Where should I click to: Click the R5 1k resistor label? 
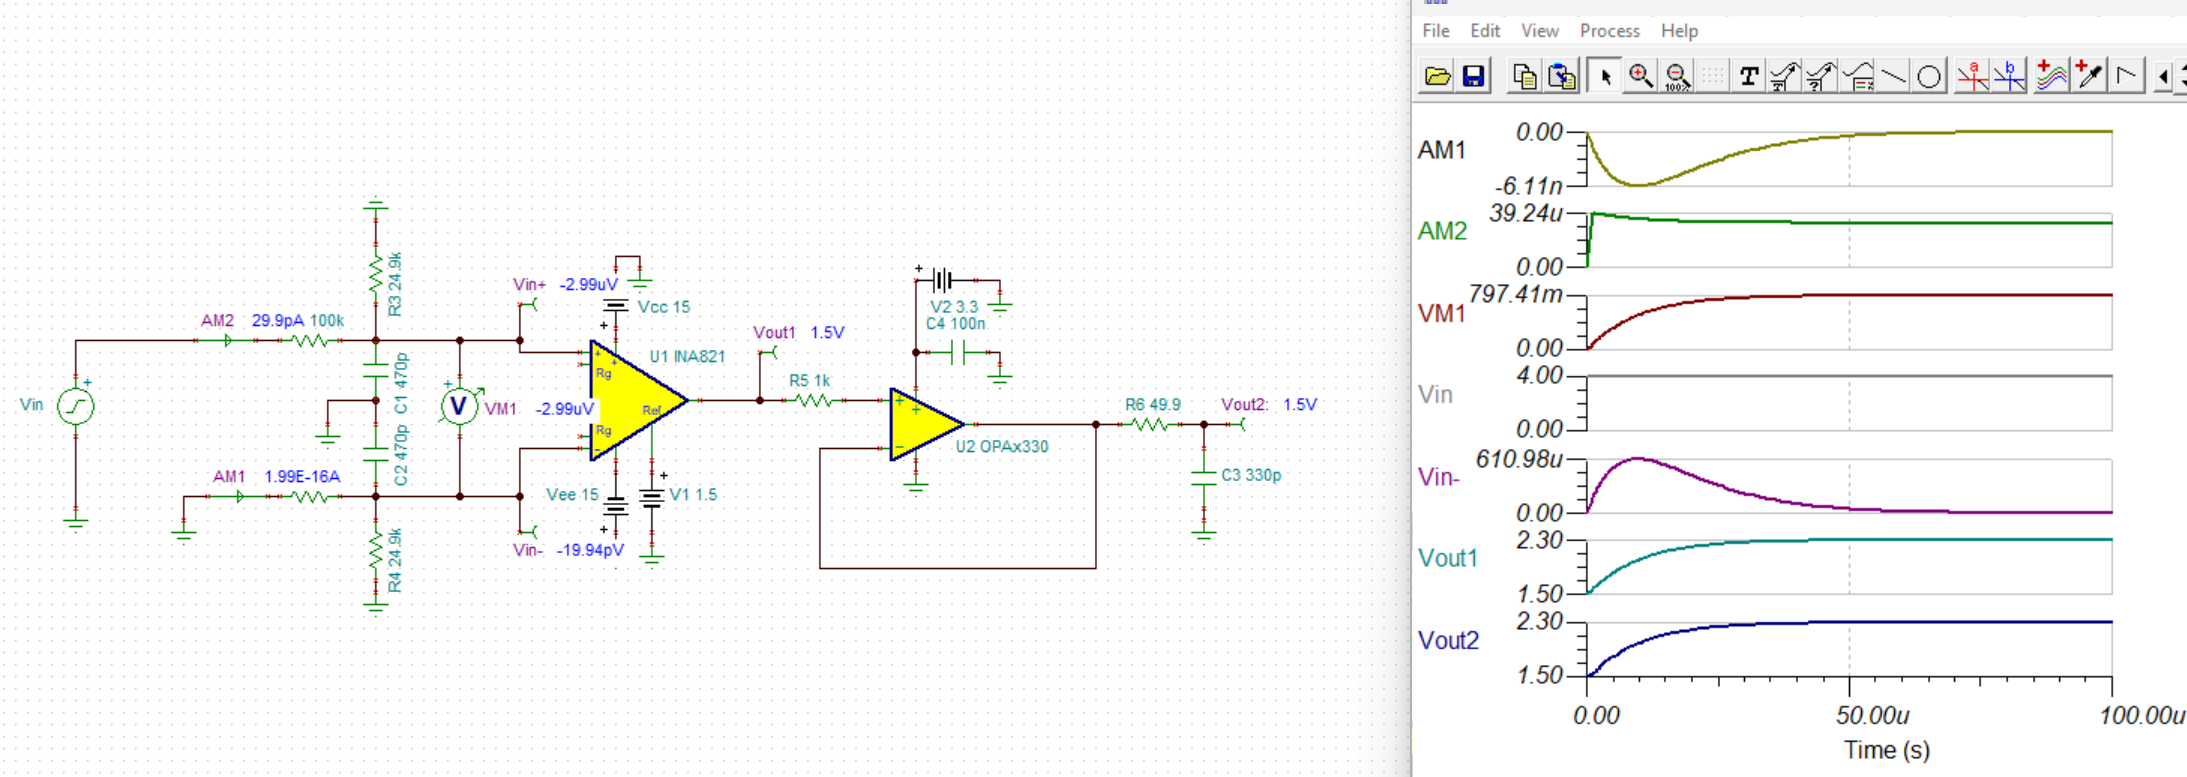click(x=809, y=381)
